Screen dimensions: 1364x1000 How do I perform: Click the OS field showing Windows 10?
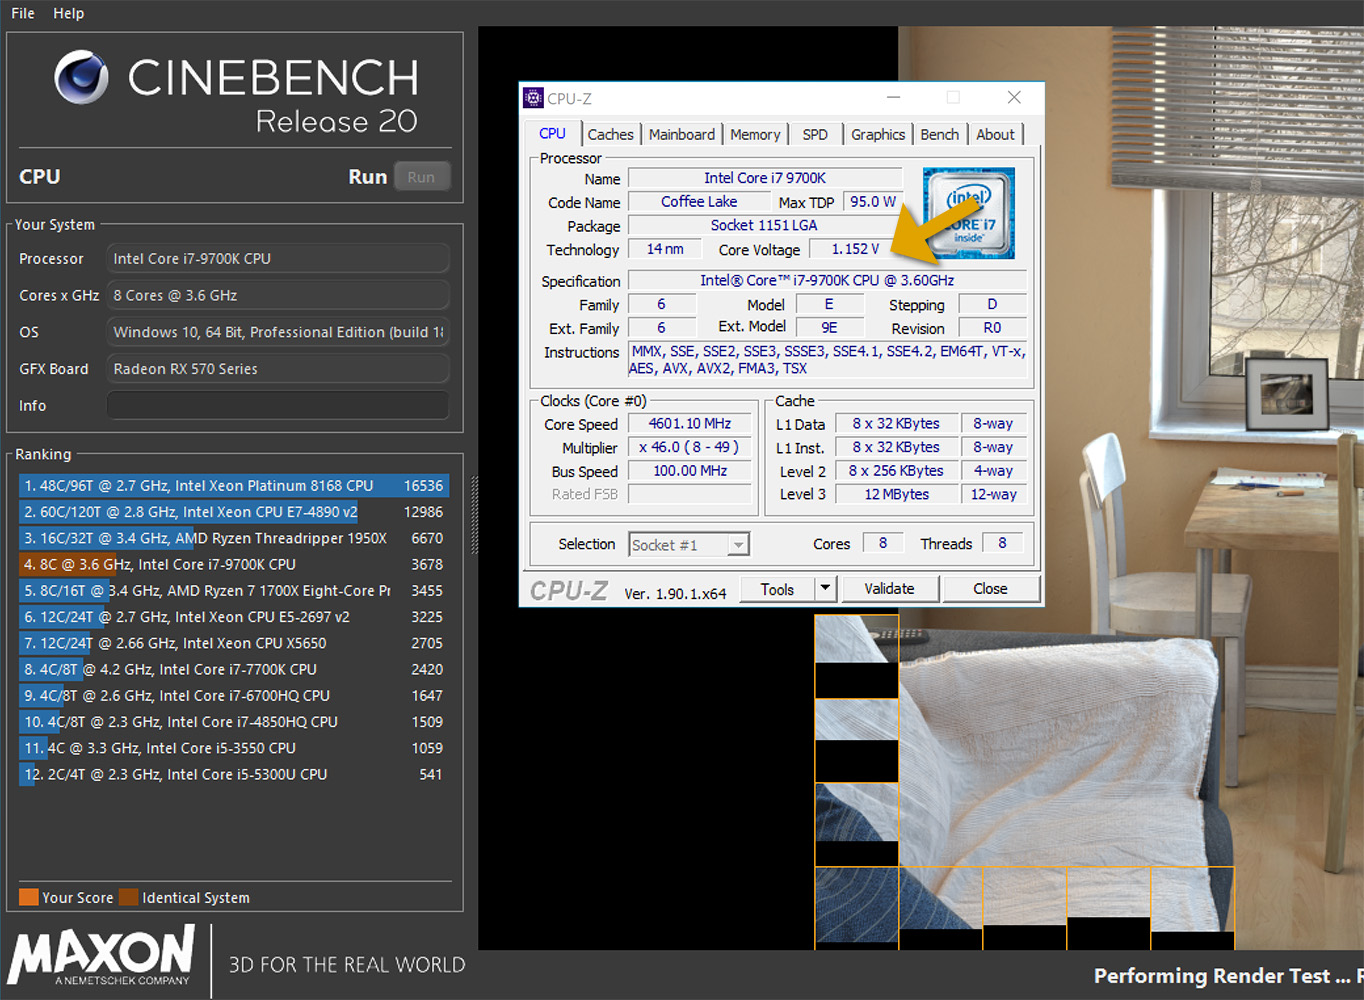[x=278, y=332]
